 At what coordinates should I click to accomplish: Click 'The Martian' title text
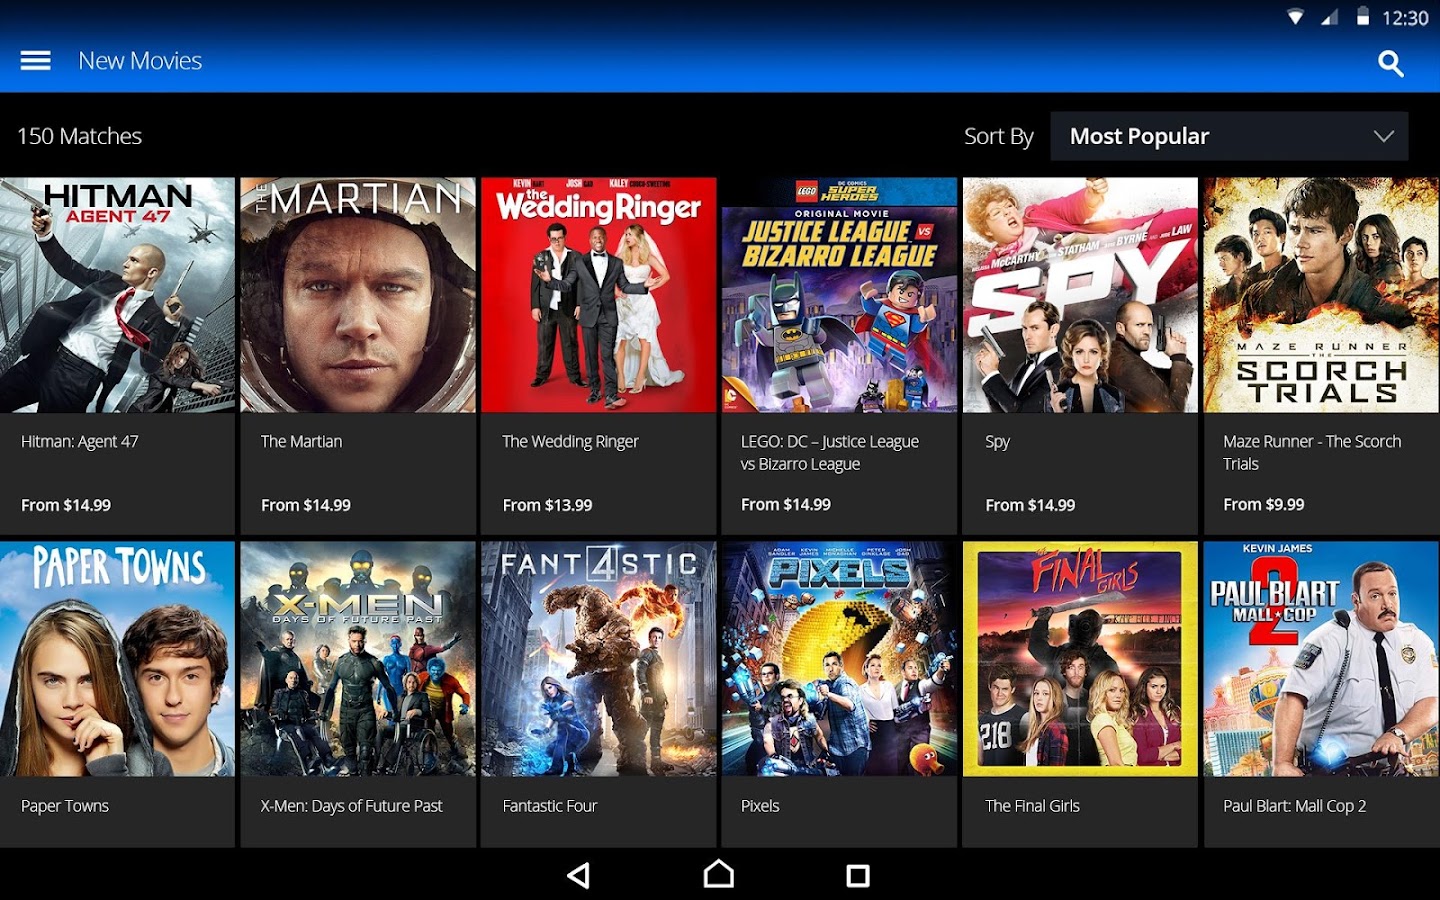[x=301, y=442]
